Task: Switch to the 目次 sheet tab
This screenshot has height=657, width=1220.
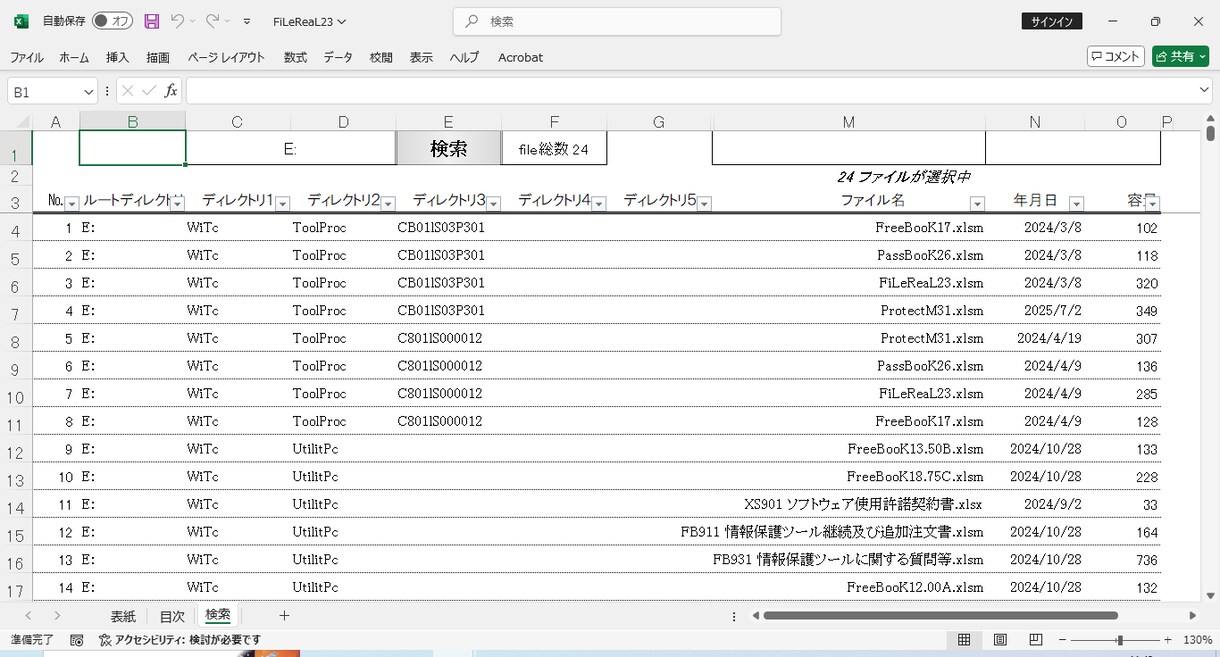Action: [172, 616]
